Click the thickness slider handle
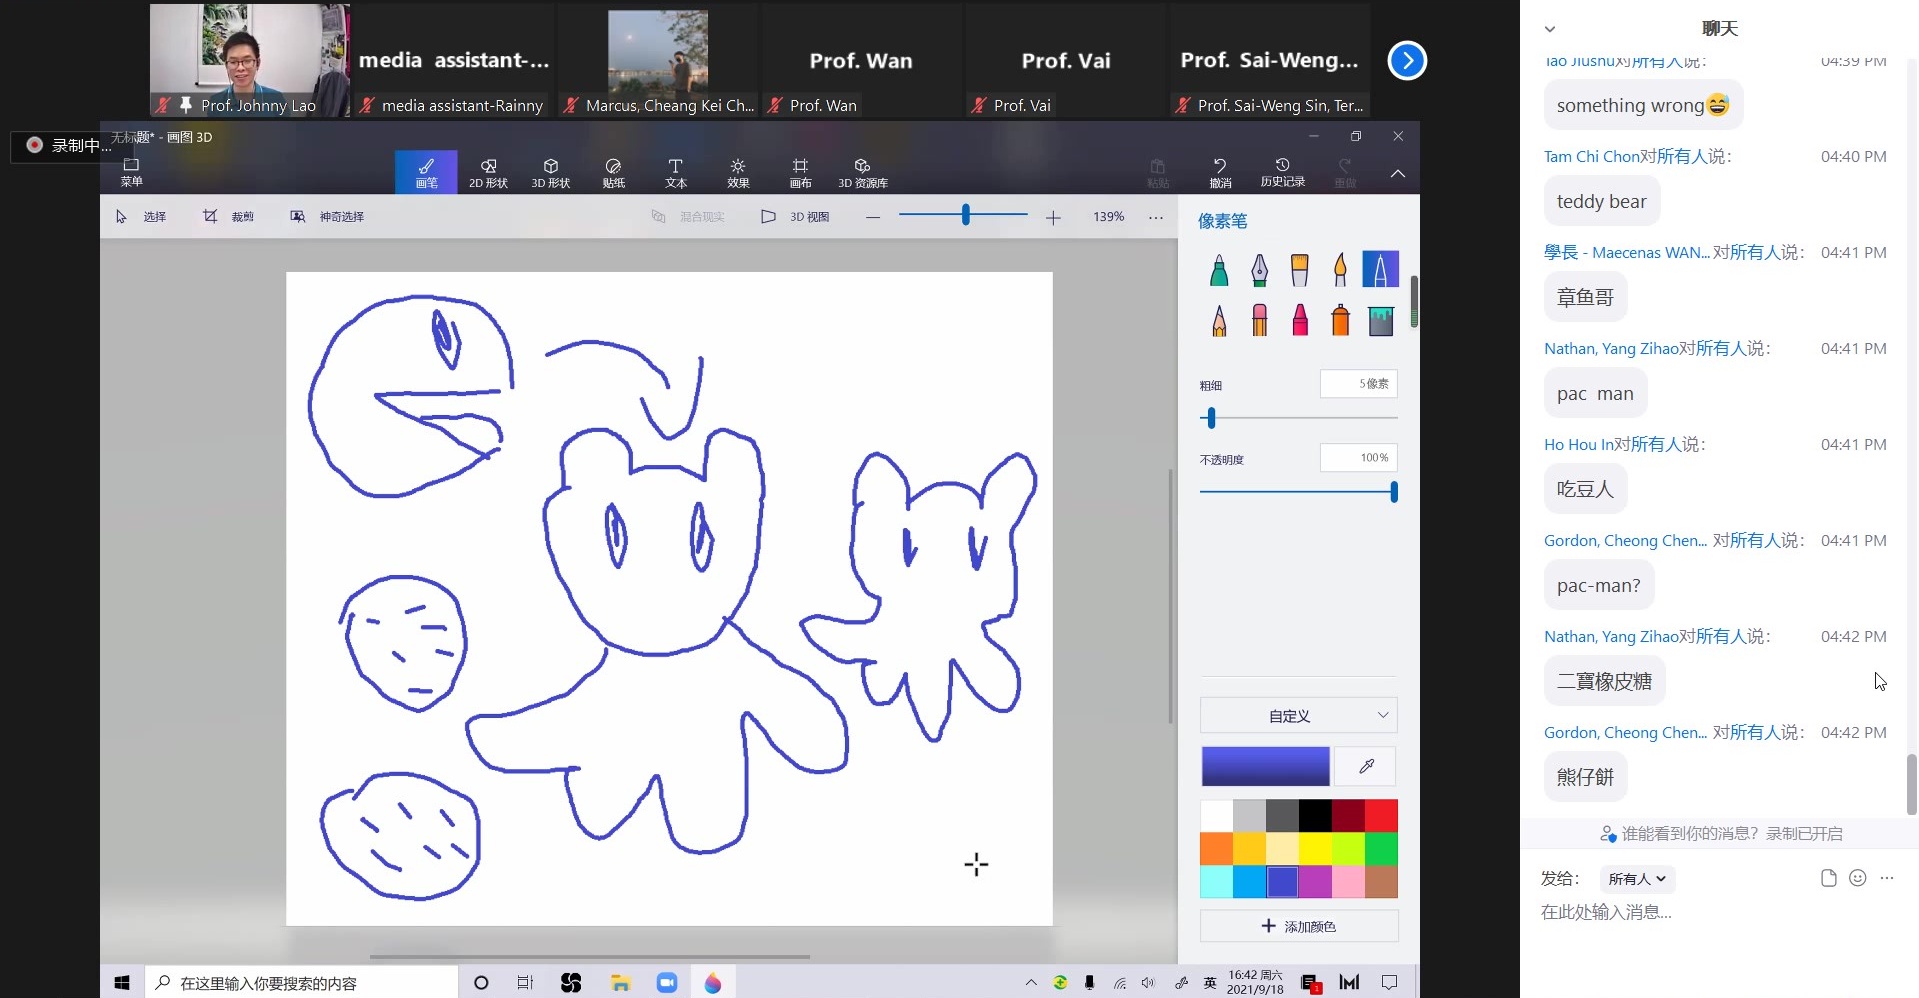Image resolution: width=1919 pixels, height=998 pixels. pos(1211,418)
